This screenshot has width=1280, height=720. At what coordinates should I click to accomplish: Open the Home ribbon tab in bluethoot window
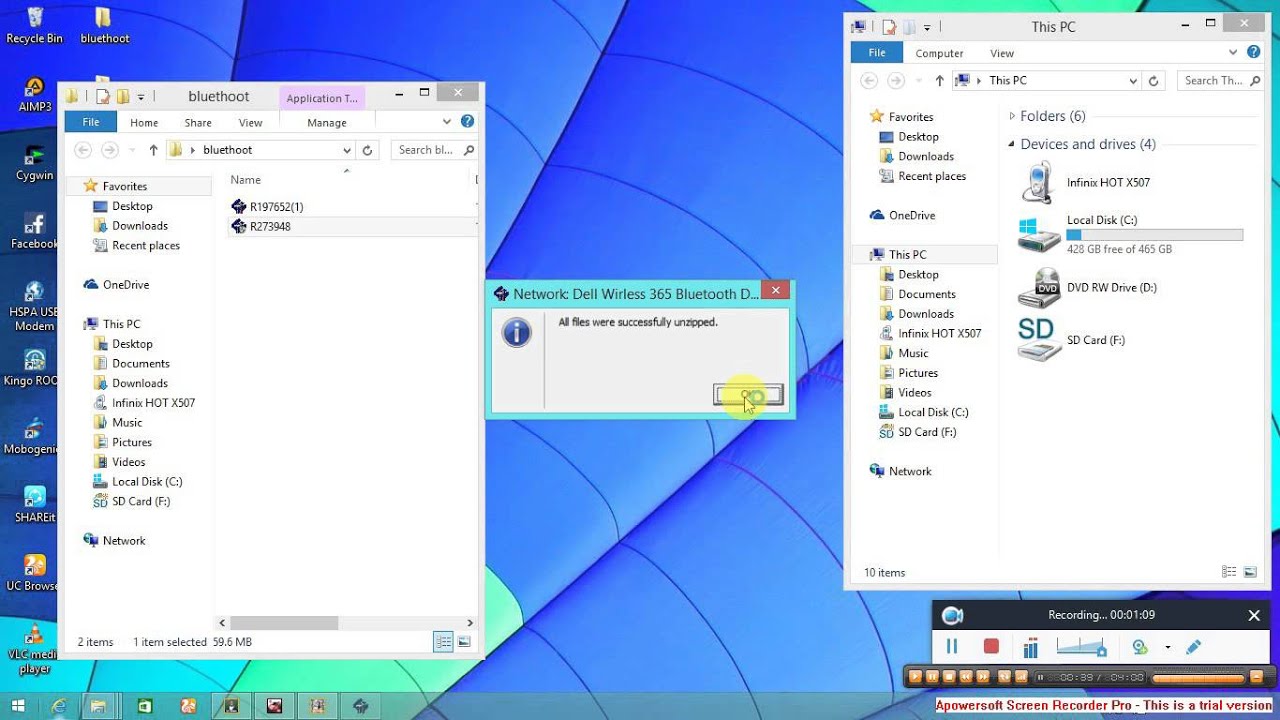144,122
